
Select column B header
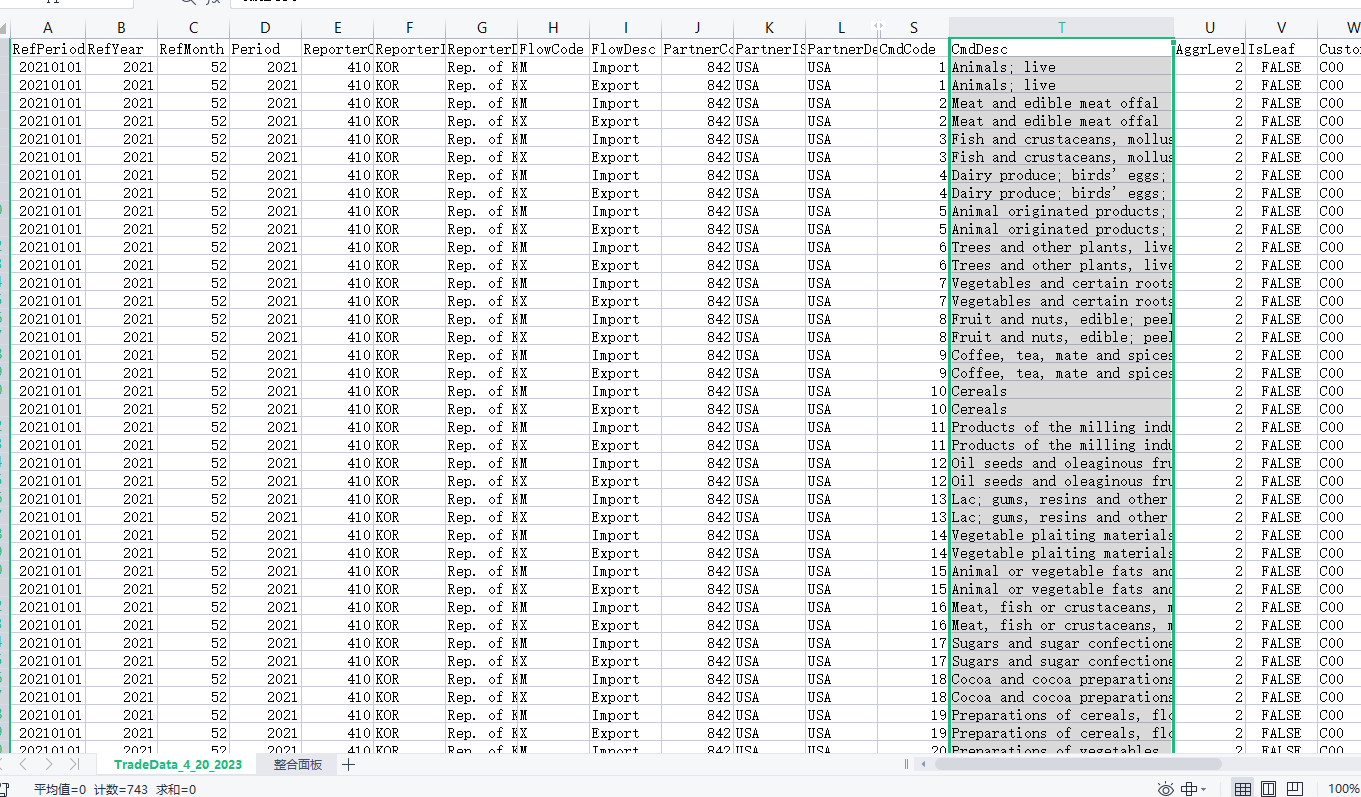tap(121, 28)
